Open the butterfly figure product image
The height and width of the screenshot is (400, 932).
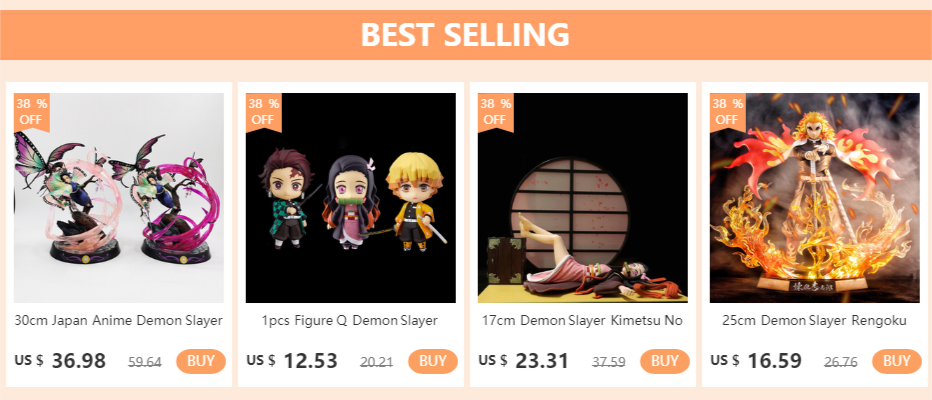tap(119, 198)
